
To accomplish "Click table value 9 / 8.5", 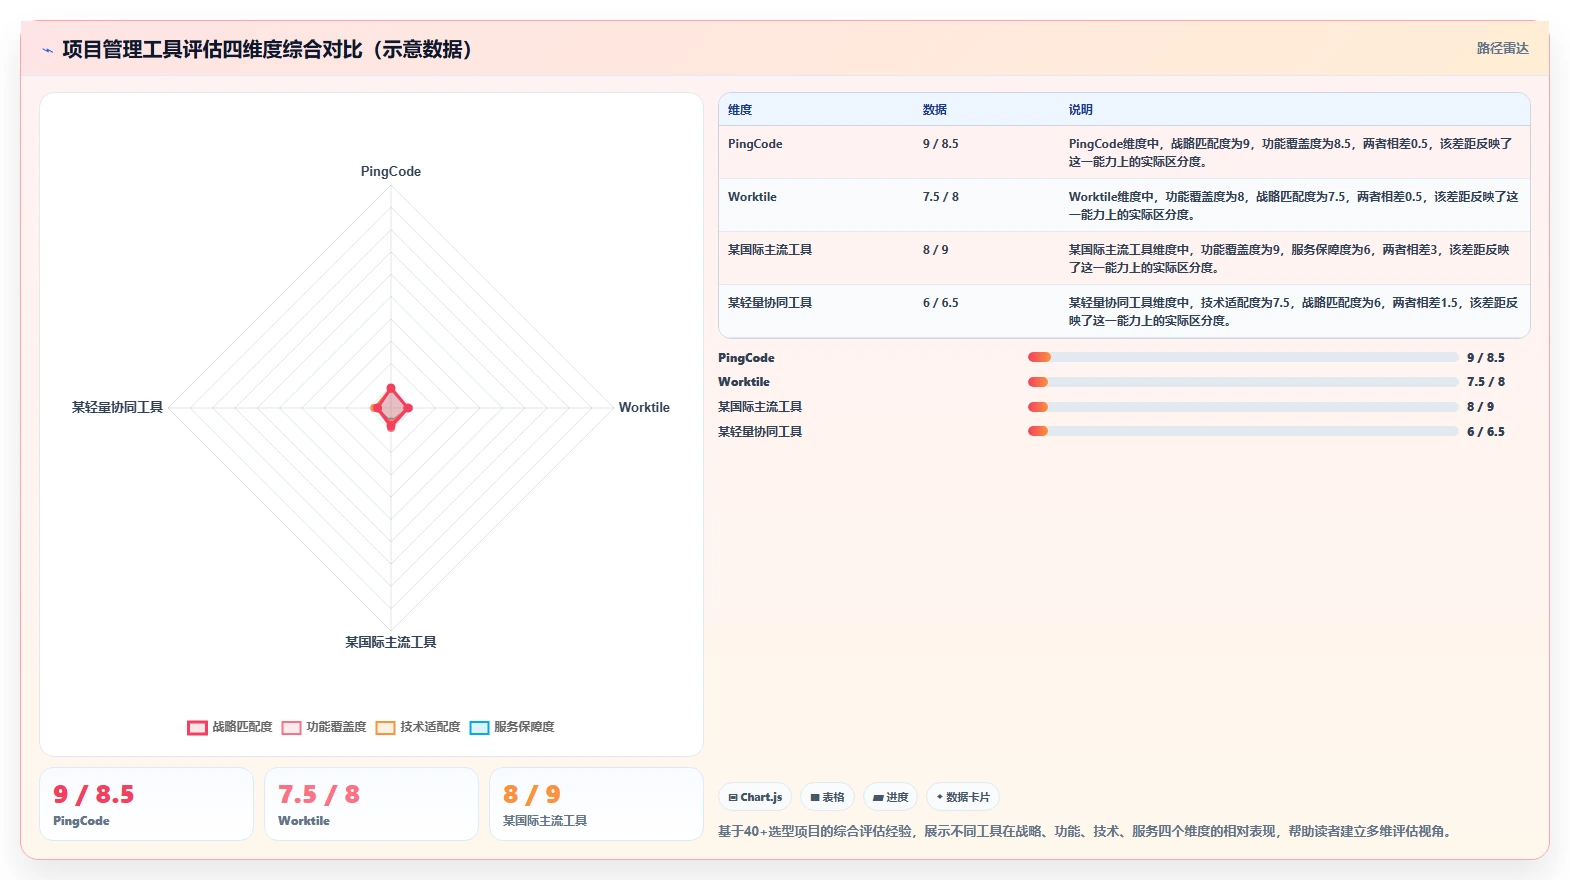I will (x=940, y=144).
